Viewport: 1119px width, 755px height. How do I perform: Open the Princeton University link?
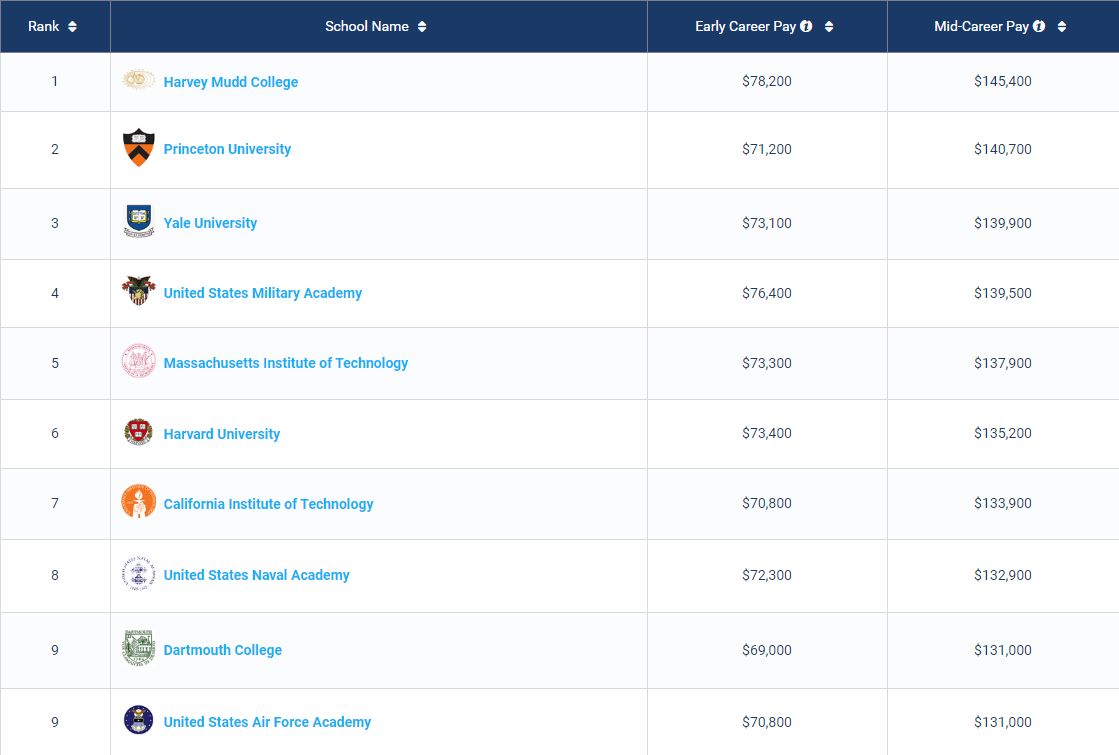(227, 149)
